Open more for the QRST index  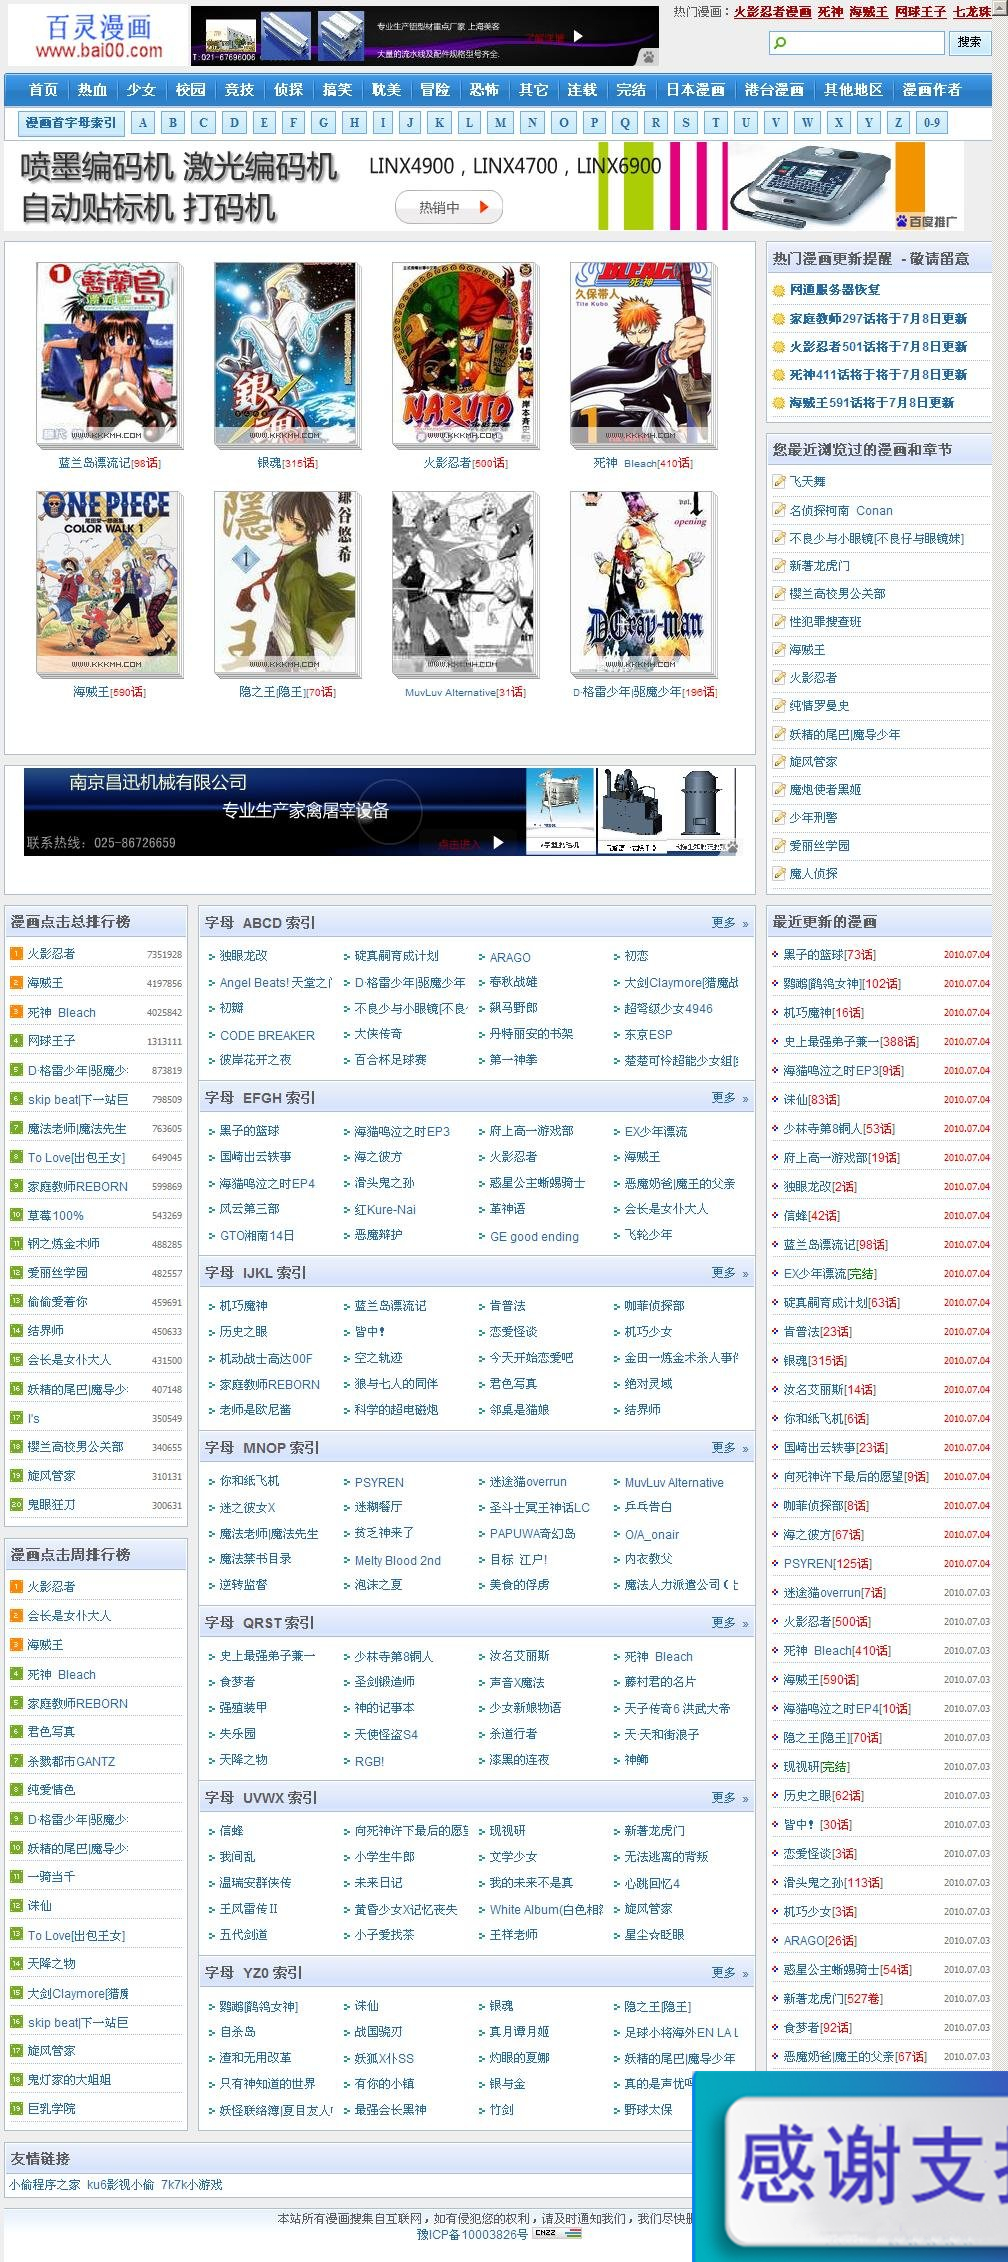coord(730,1623)
